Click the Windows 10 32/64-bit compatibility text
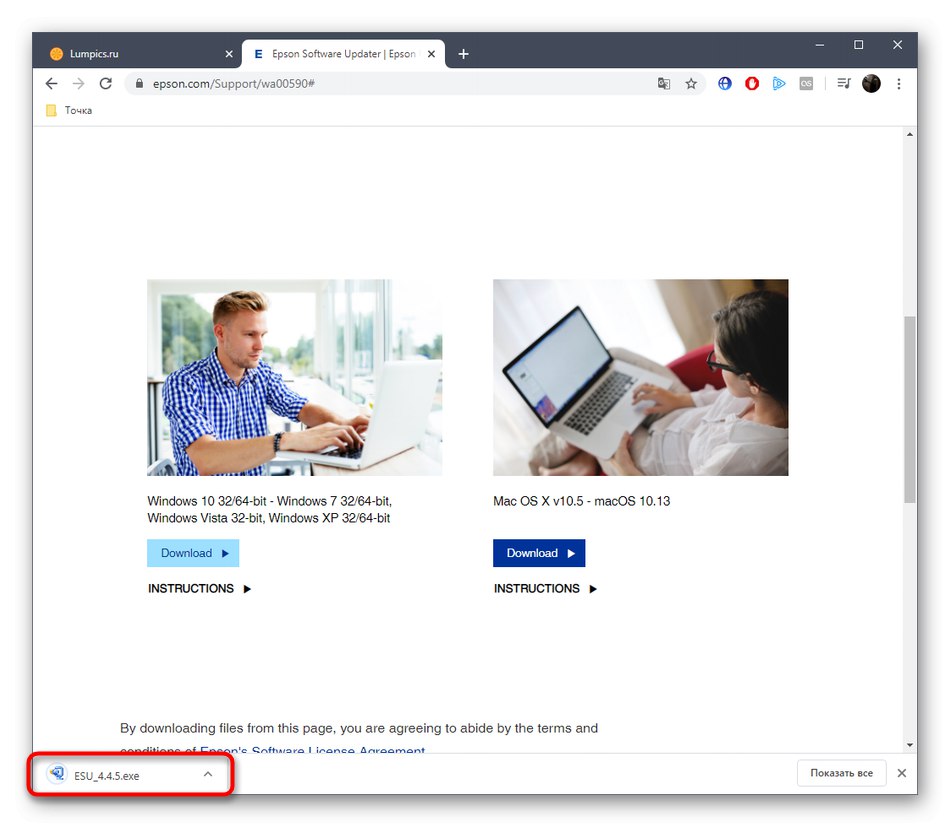The image size is (950, 827). point(270,510)
